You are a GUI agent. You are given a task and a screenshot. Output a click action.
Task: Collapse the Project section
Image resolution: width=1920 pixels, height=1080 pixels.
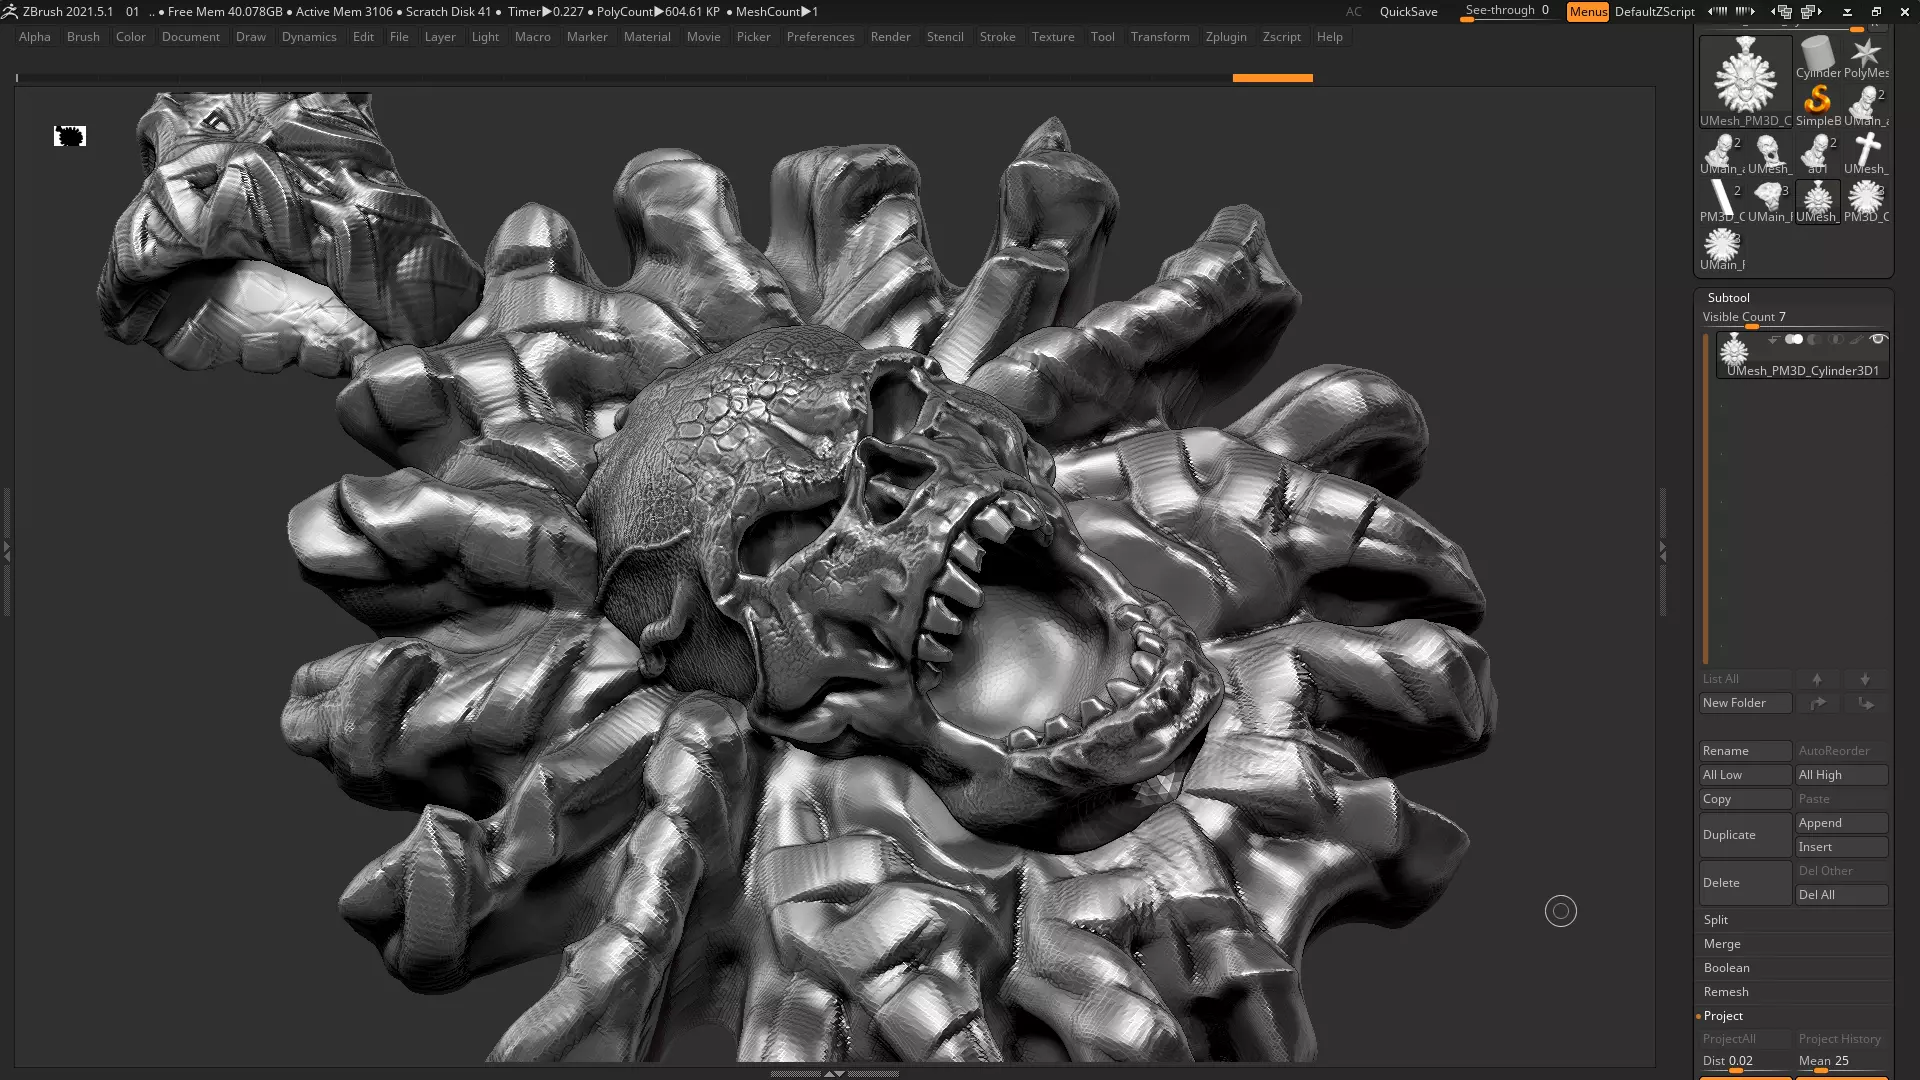coord(1723,1016)
